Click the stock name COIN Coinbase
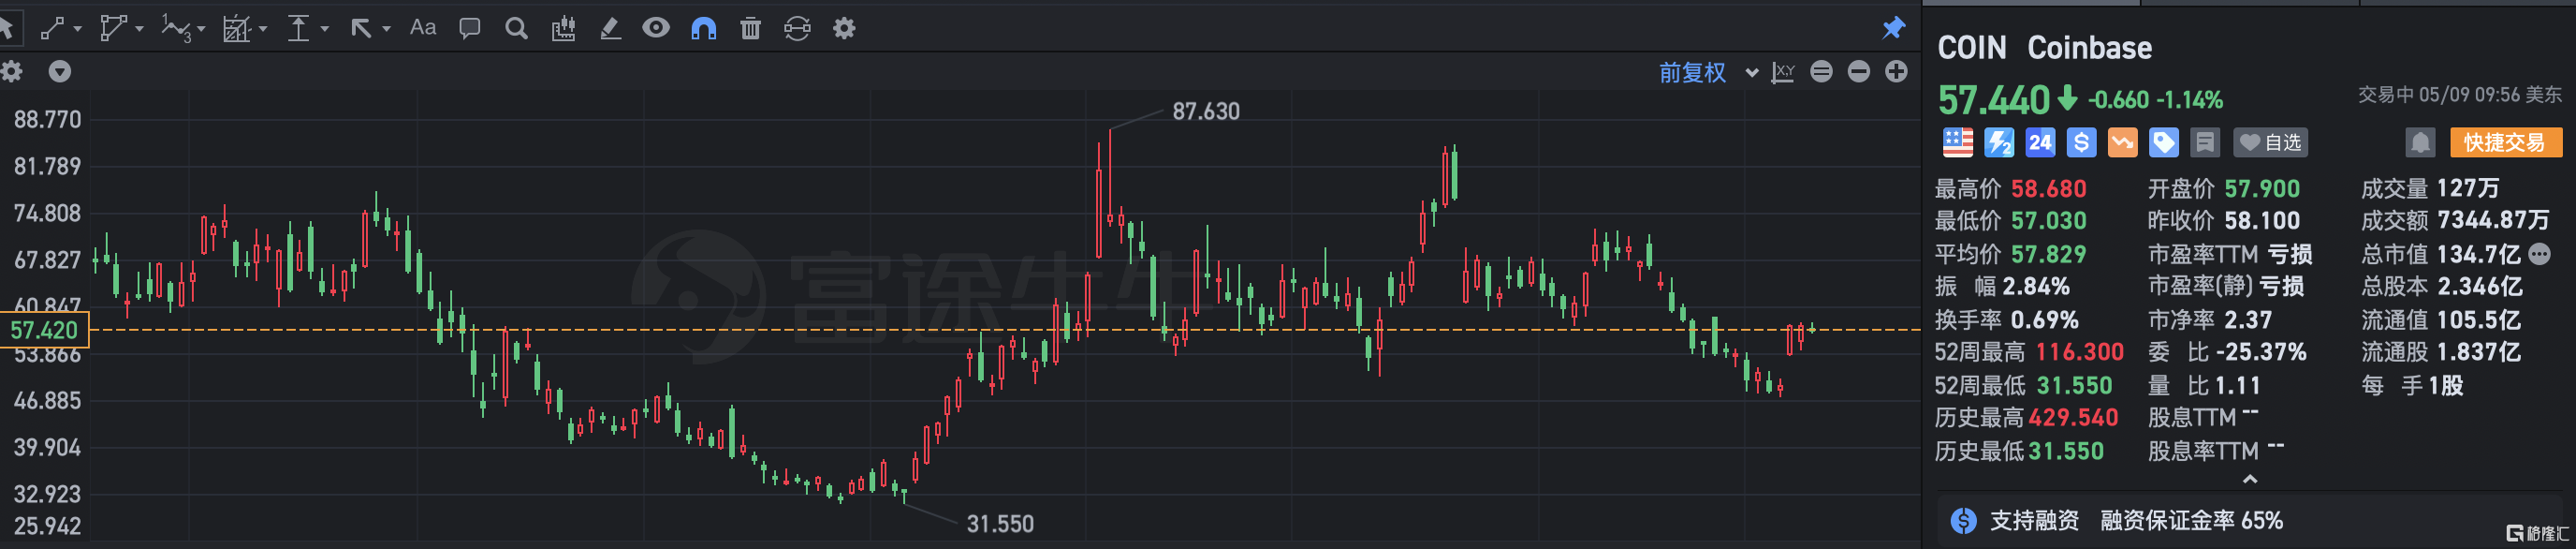2576x549 pixels. (x=2044, y=48)
